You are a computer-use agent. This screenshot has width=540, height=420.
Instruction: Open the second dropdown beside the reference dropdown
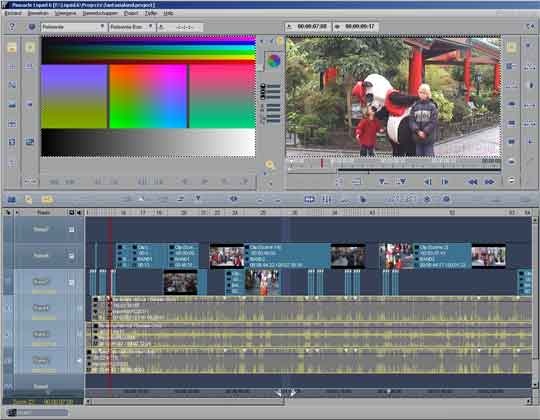click(132, 27)
